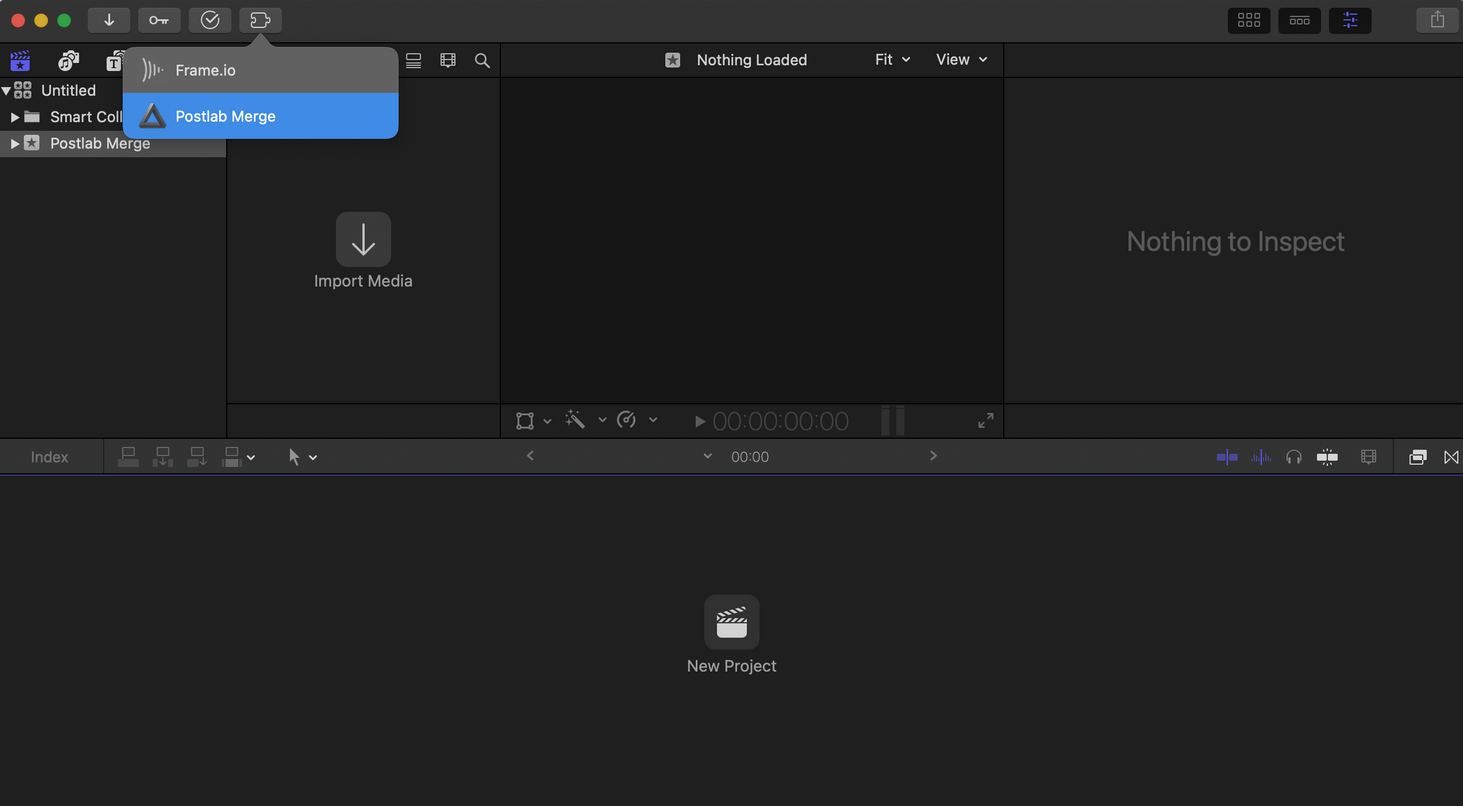Click the Extensions puzzle-piece button
The height and width of the screenshot is (806, 1463).
260,20
